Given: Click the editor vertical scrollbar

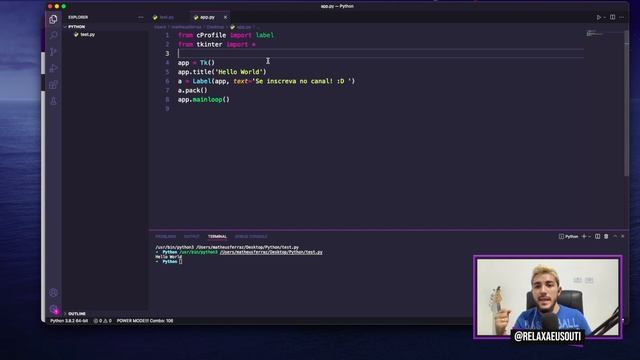Looking at the screenshot, I should [627, 102].
